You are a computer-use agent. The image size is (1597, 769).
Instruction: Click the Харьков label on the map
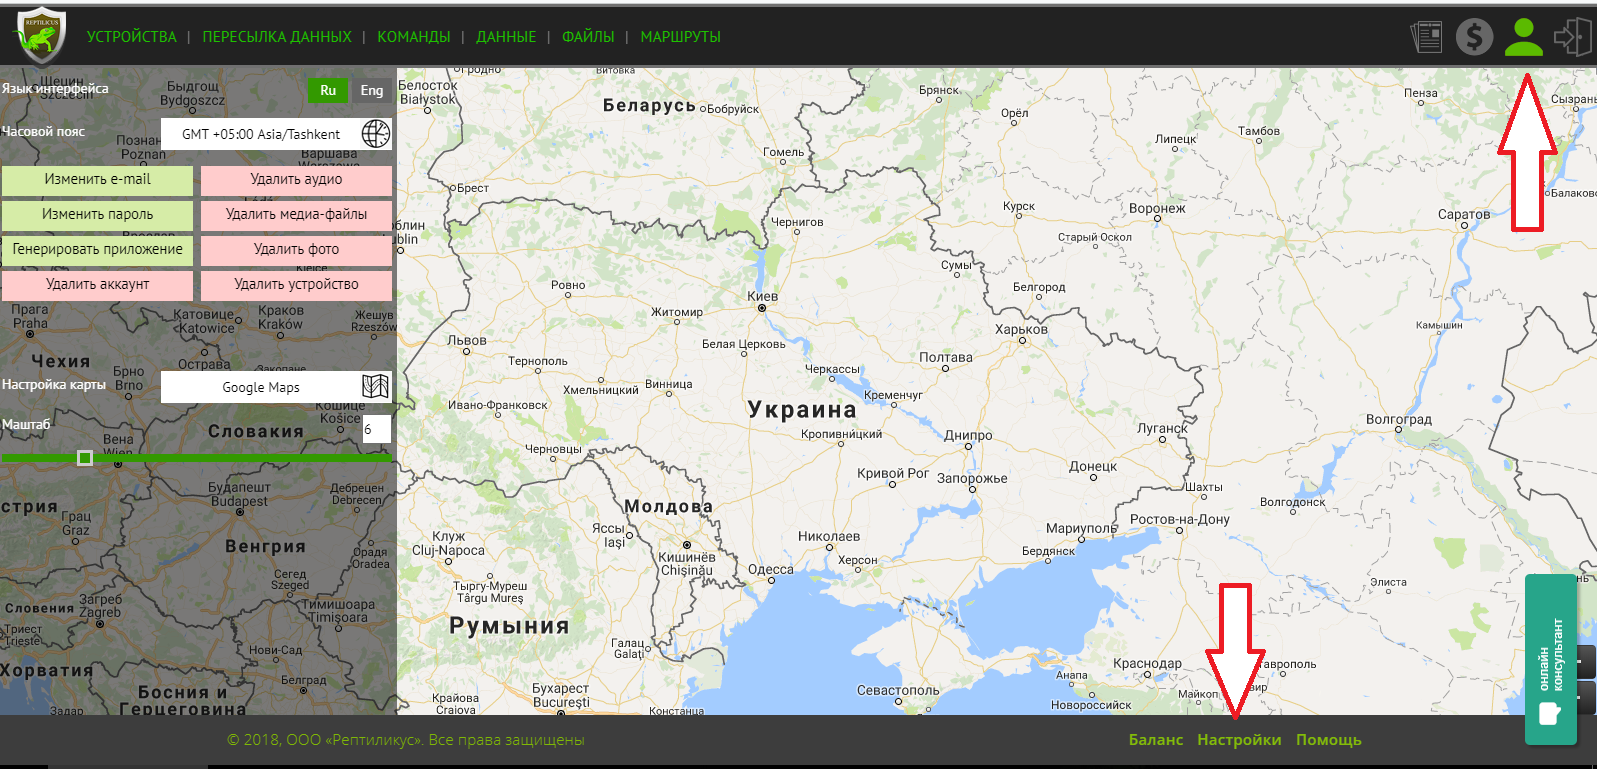coord(1021,329)
